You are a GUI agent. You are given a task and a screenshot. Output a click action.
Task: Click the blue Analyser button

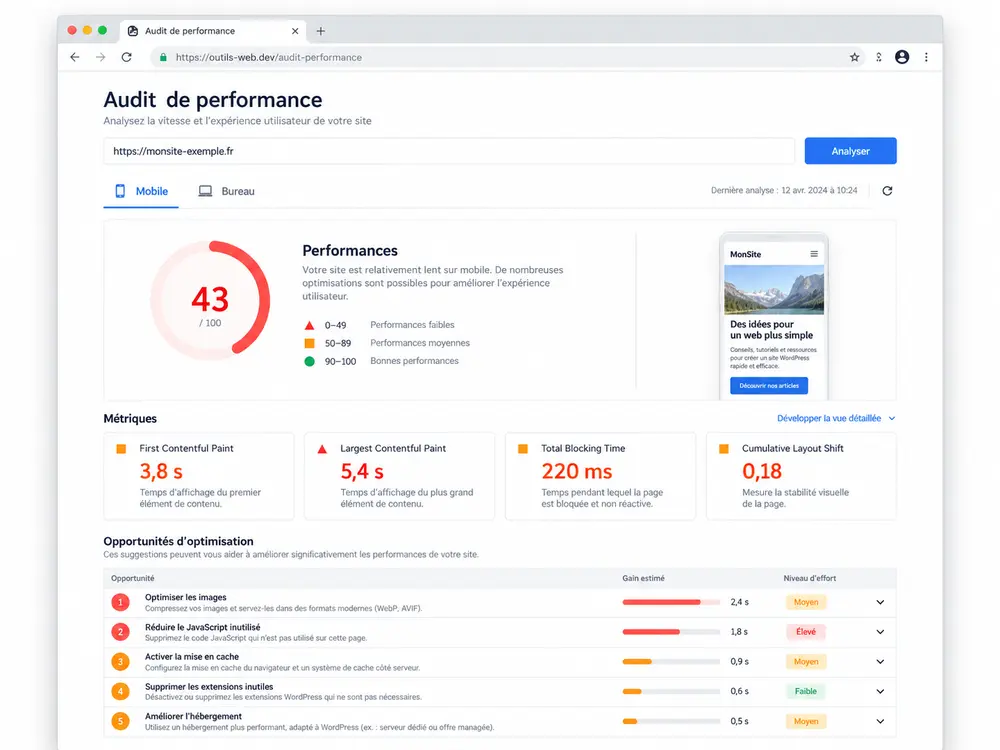(850, 151)
